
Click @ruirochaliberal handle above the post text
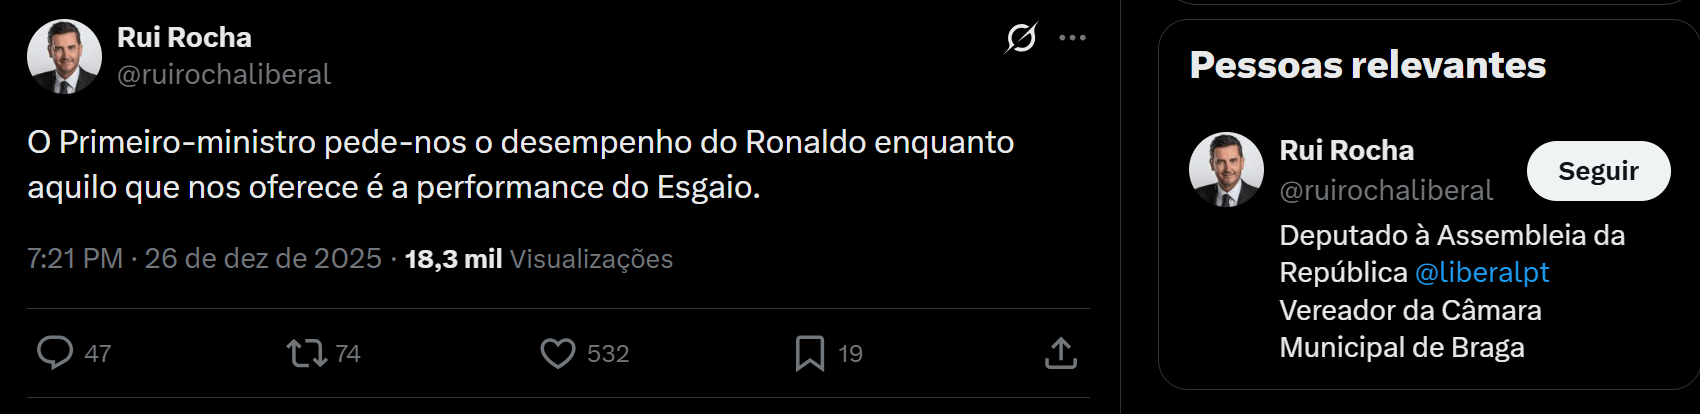tap(224, 75)
